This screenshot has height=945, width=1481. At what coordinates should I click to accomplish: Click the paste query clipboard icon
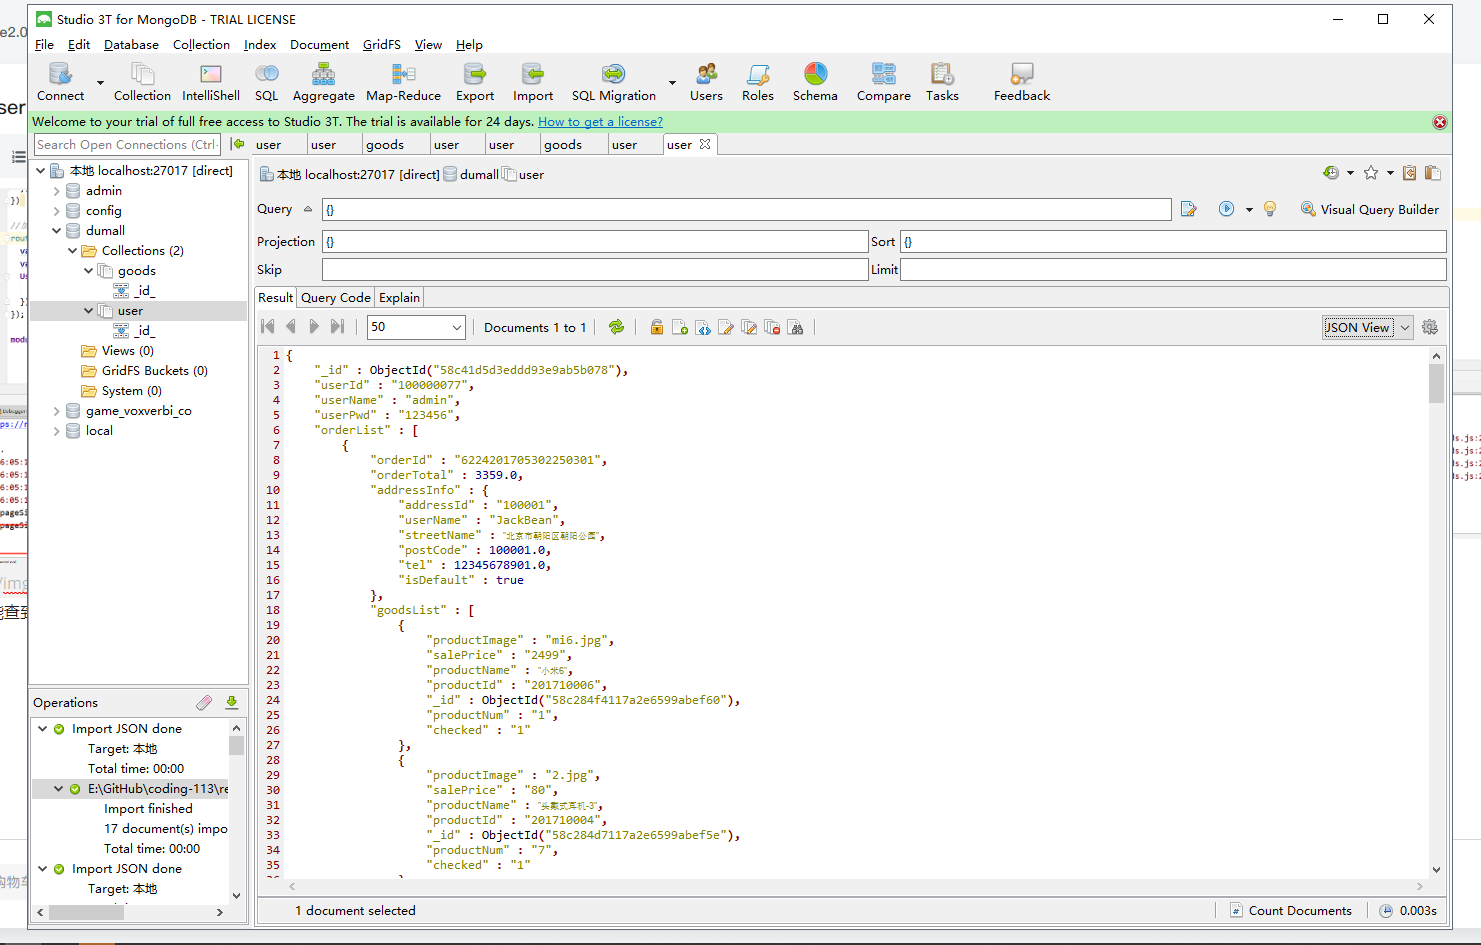tap(1433, 173)
